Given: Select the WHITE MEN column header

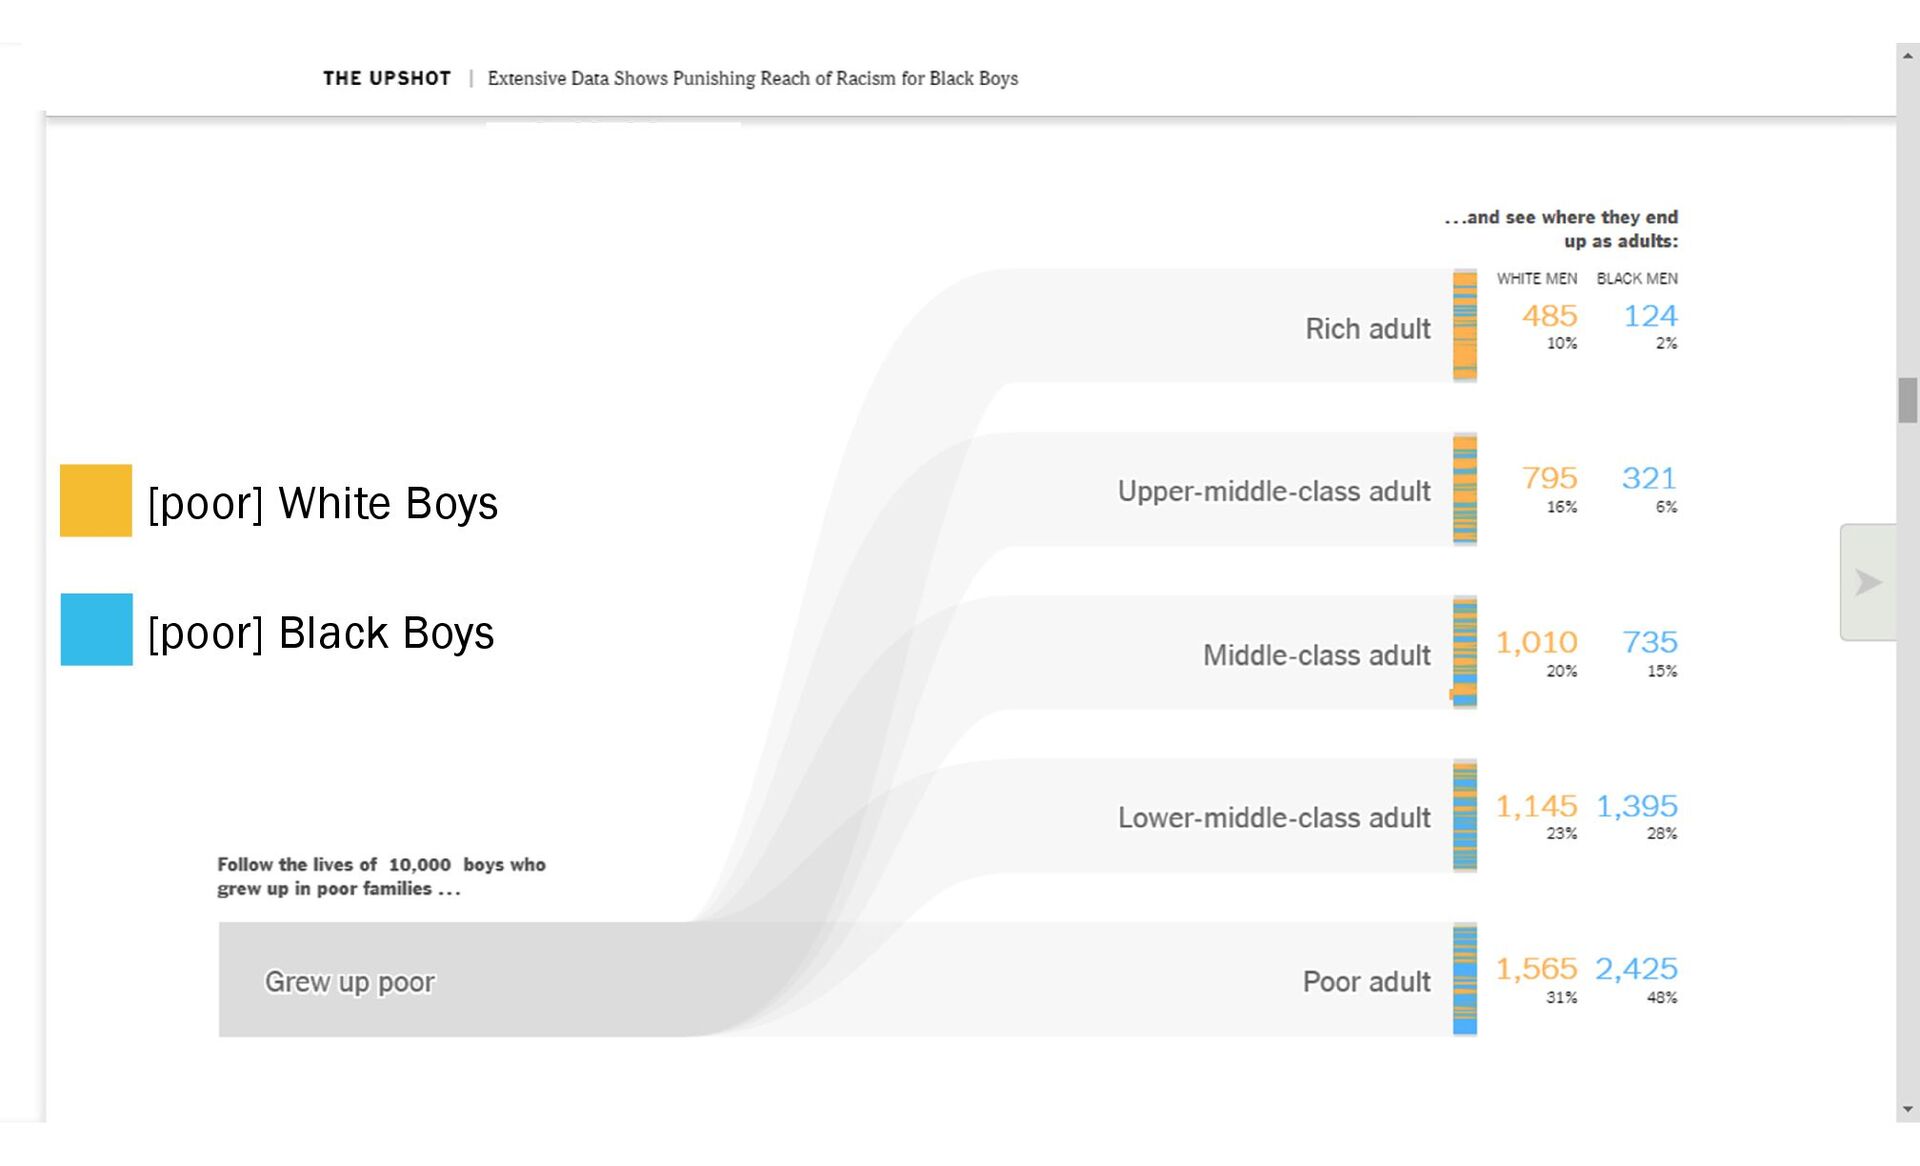Looking at the screenshot, I should 1536,279.
